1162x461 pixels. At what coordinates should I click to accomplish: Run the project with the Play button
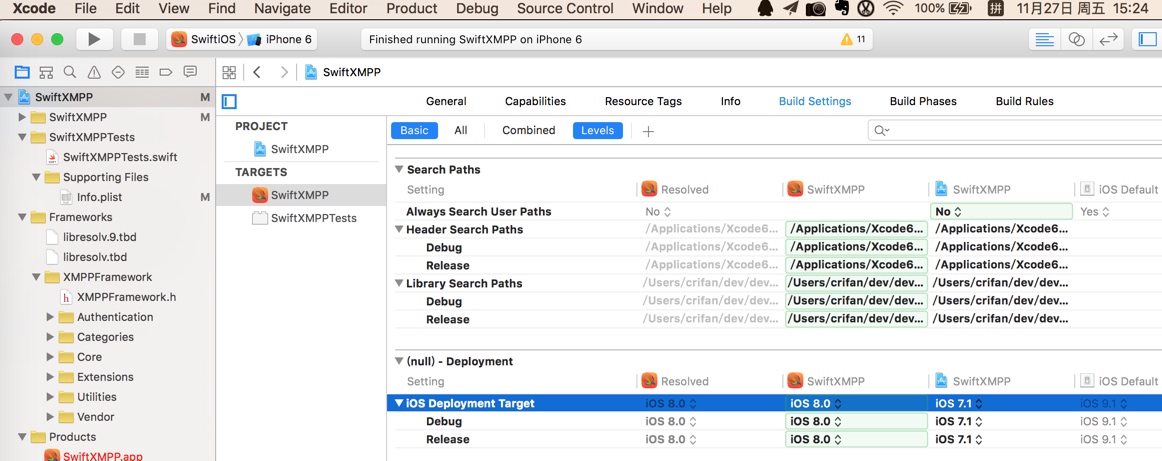(94, 39)
